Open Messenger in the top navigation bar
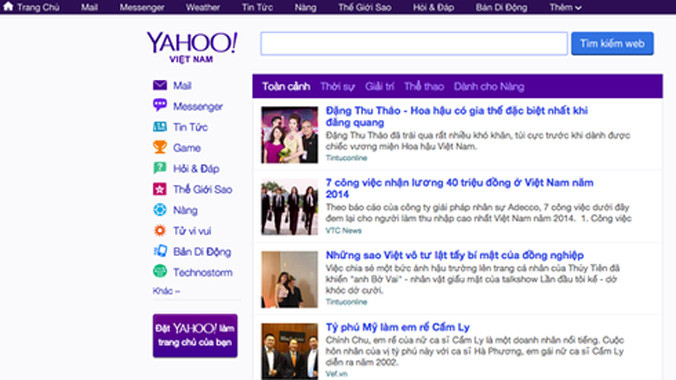Image resolution: width=676 pixels, height=380 pixels. point(142,7)
